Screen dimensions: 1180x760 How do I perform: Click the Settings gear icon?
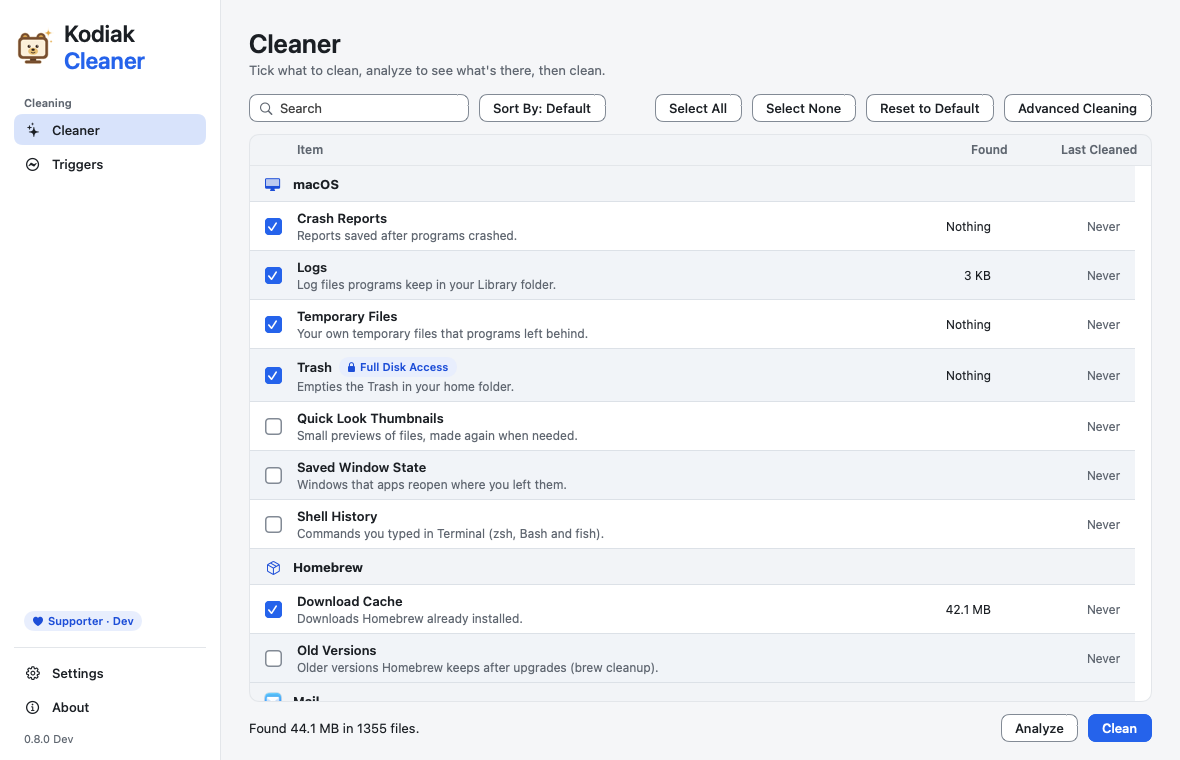[x=32, y=673]
